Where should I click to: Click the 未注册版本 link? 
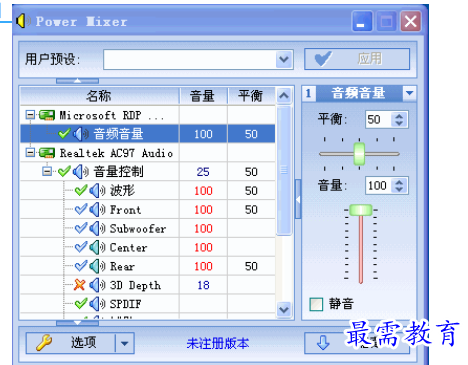(218, 343)
